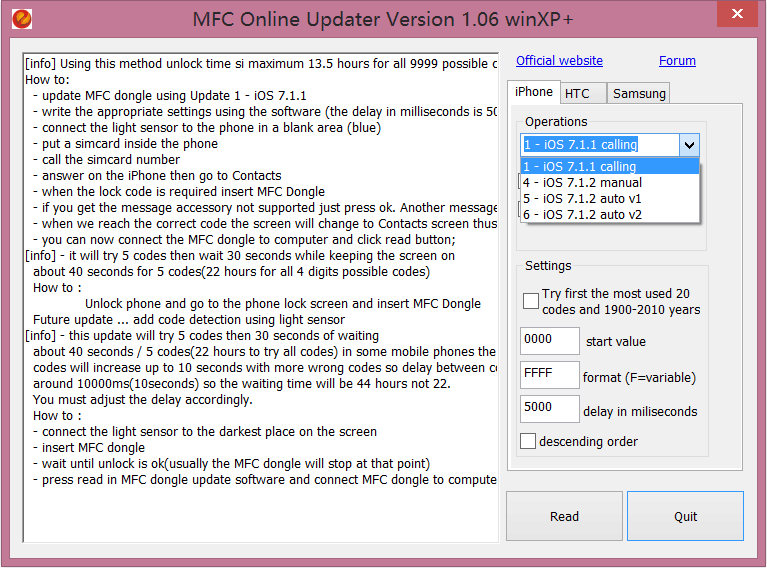Switch to the iPhone tab
The width and height of the screenshot is (767, 568).
pos(533,92)
